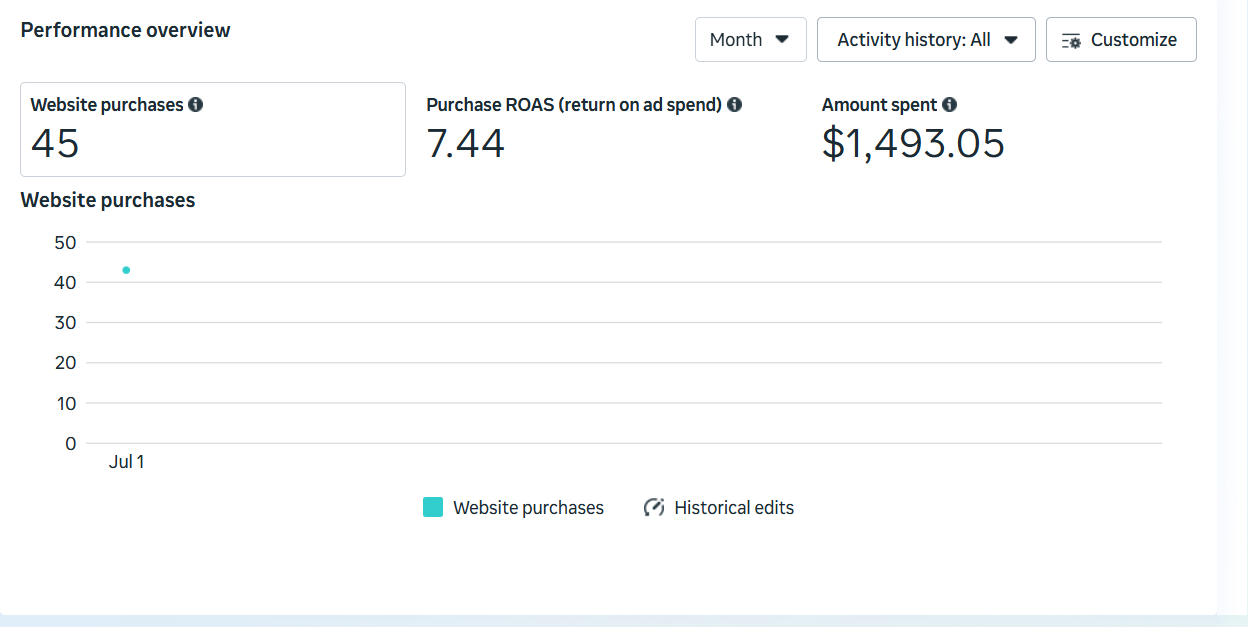The width and height of the screenshot is (1248, 627).
Task: Click the 7.44 ROAS value
Action: tap(465, 144)
